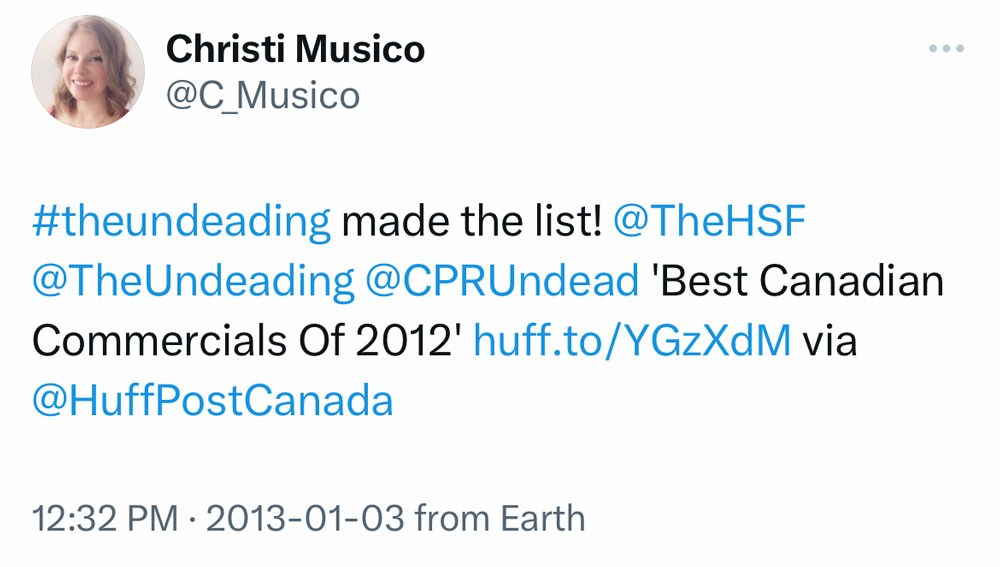
Task: Open the Christi Musico display name
Action: (295, 48)
